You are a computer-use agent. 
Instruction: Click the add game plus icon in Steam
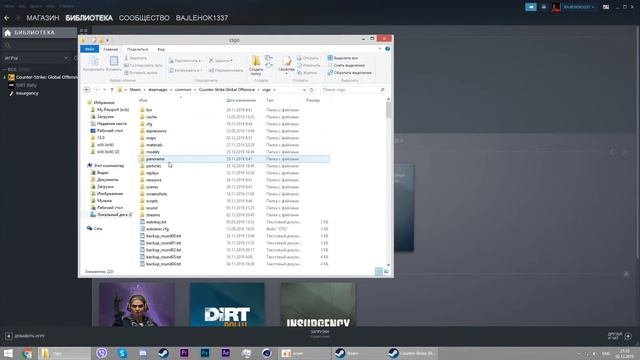(x=9, y=336)
